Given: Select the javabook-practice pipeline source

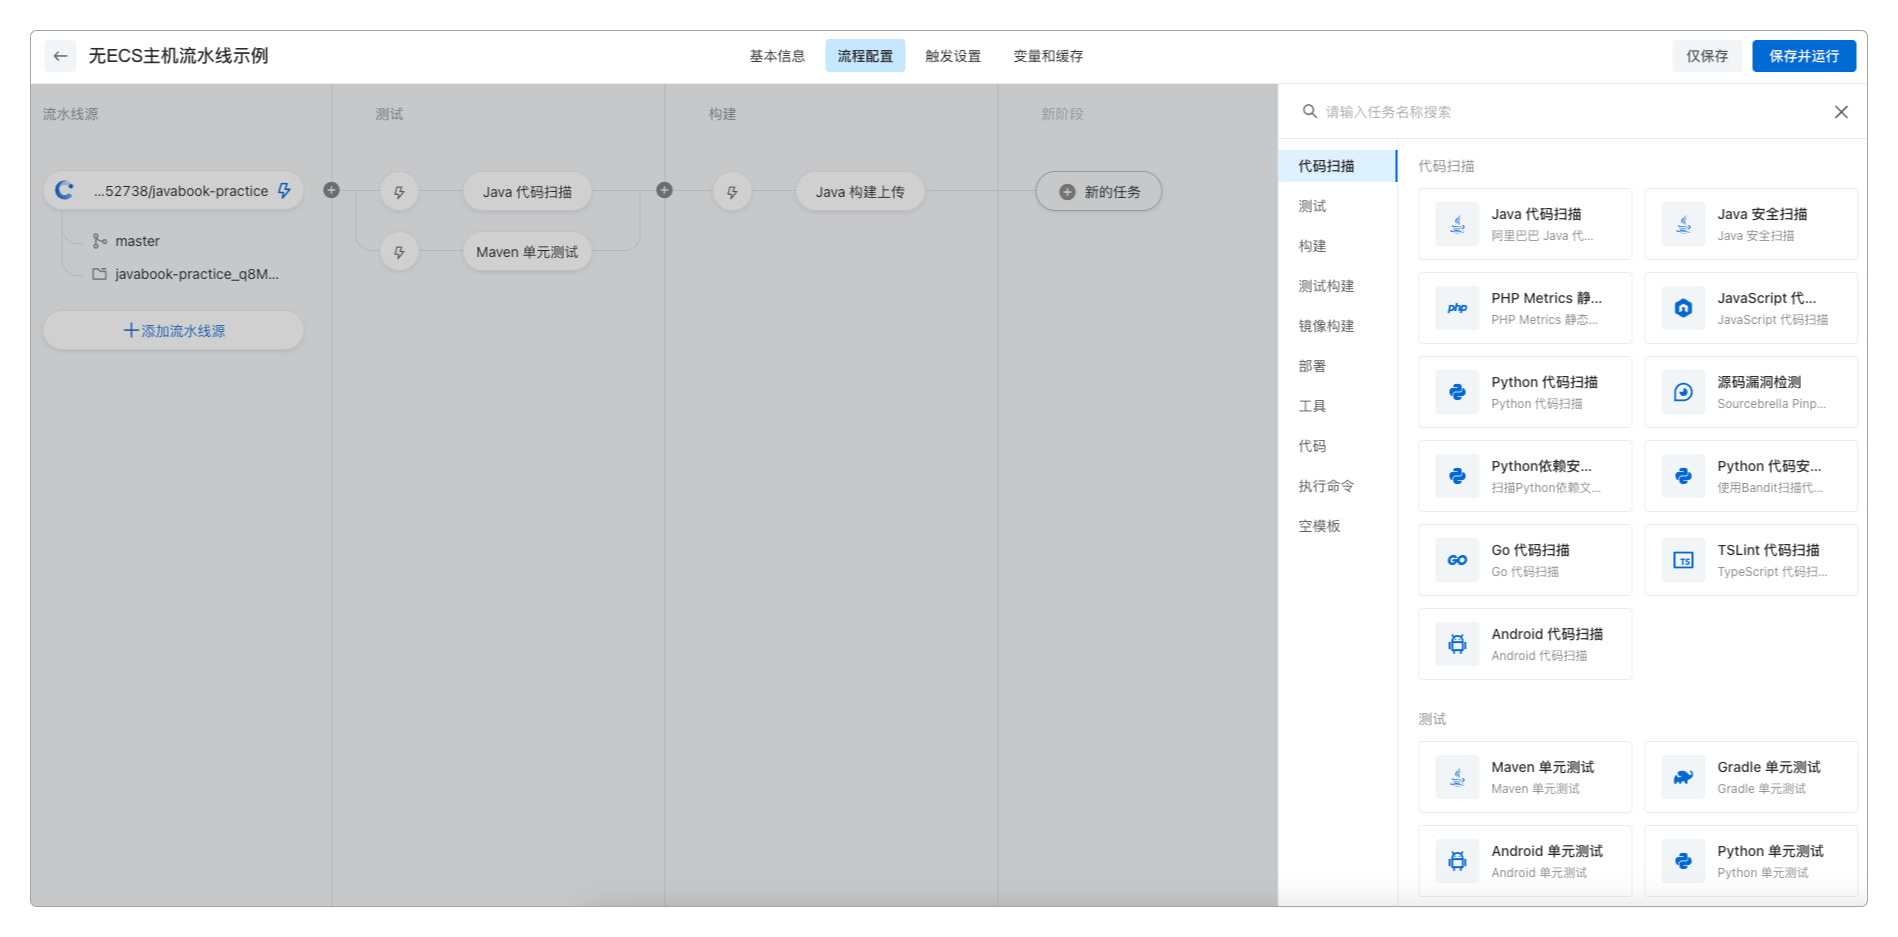Looking at the screenshot, I should pyautogui.click(x=173, y=191).
